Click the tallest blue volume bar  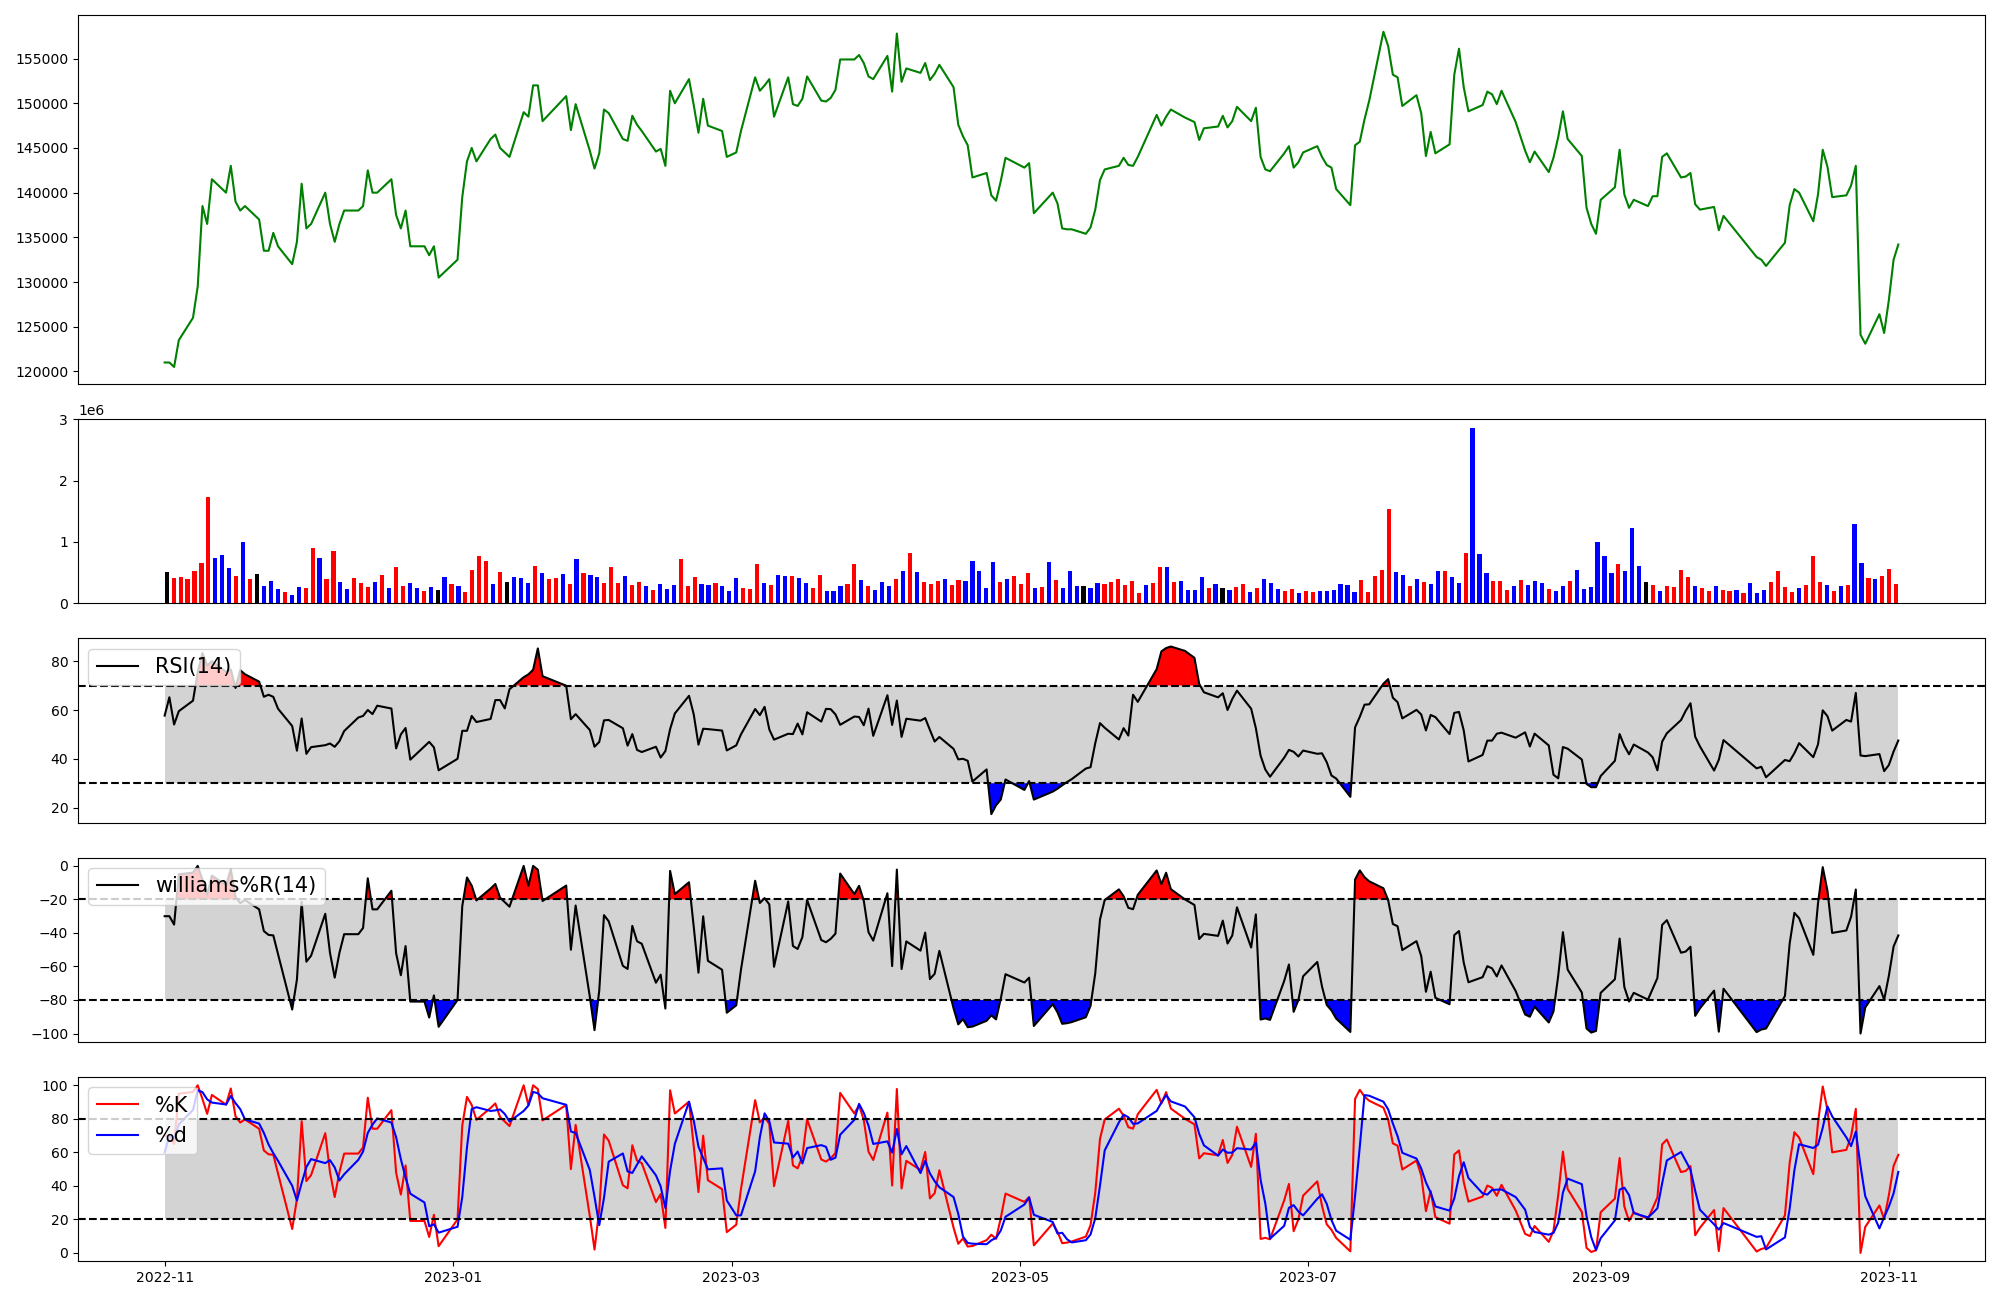[1472, 515]
